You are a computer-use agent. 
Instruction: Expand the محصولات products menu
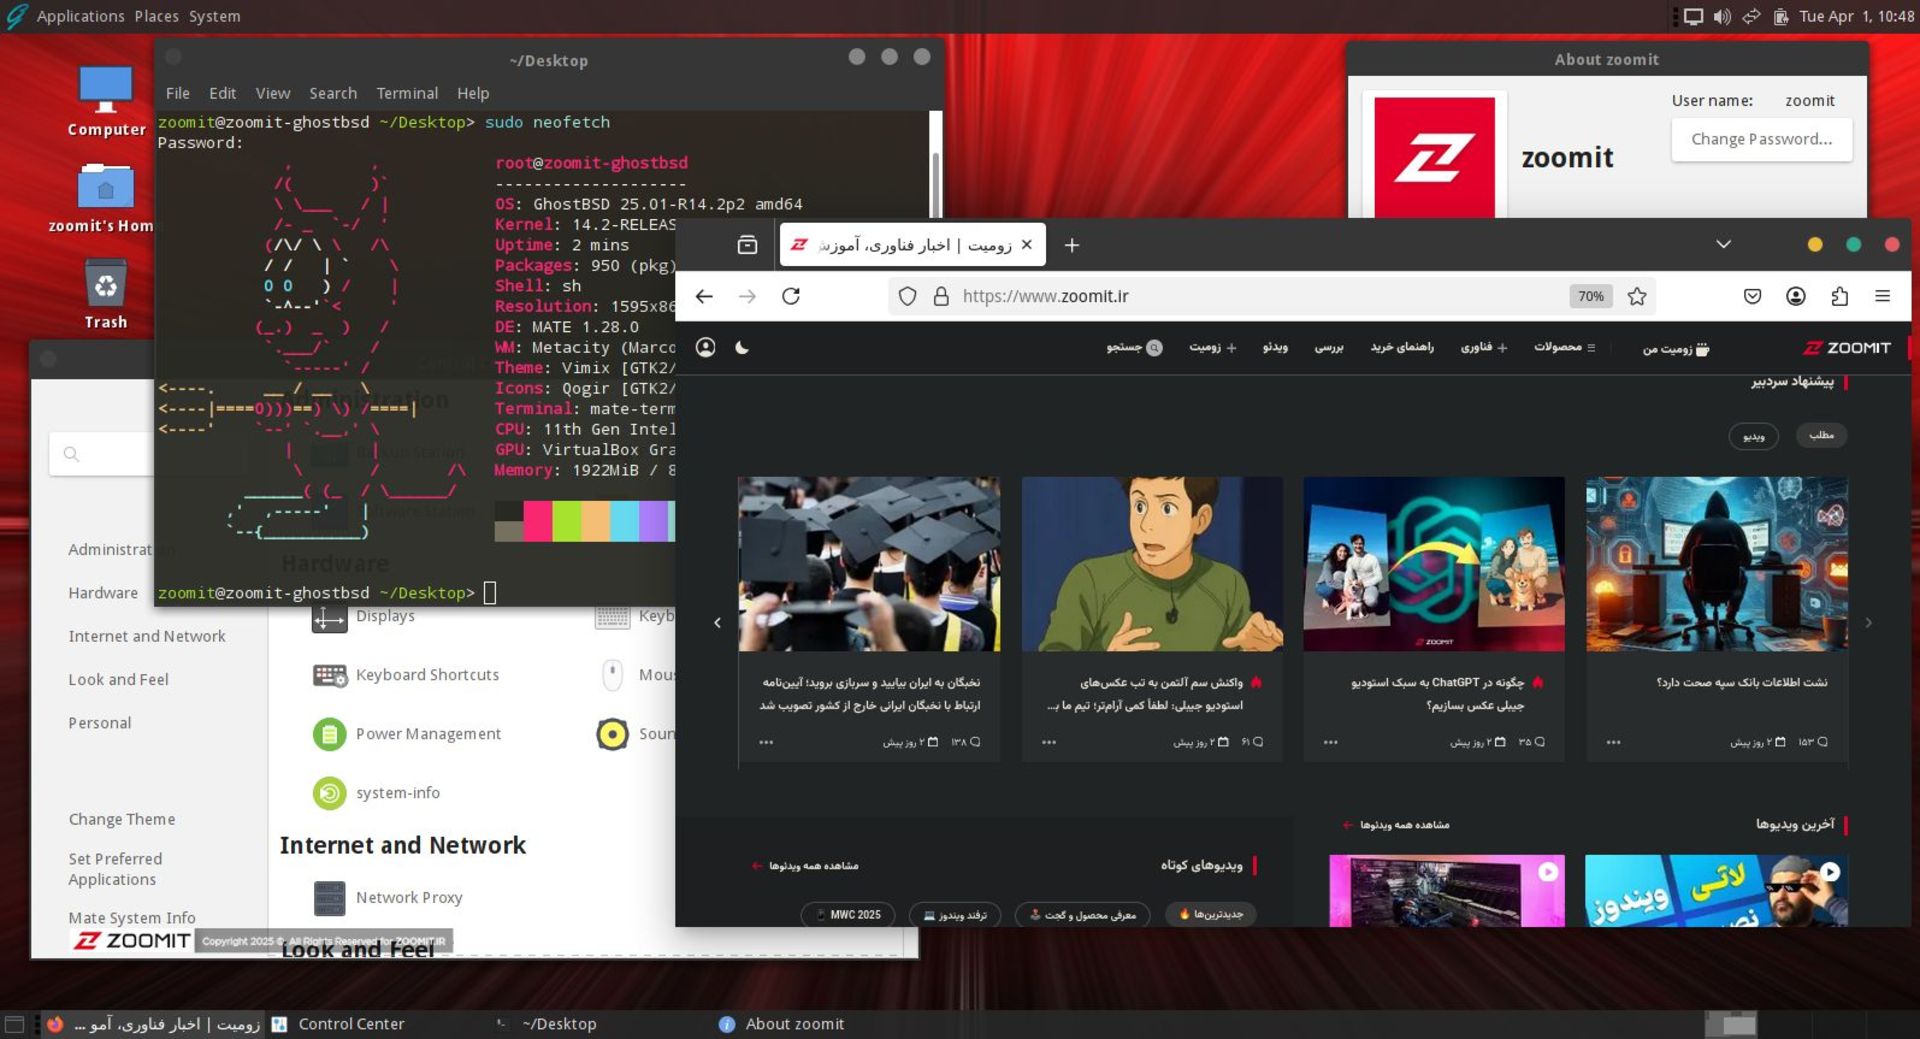[1564, 347]
